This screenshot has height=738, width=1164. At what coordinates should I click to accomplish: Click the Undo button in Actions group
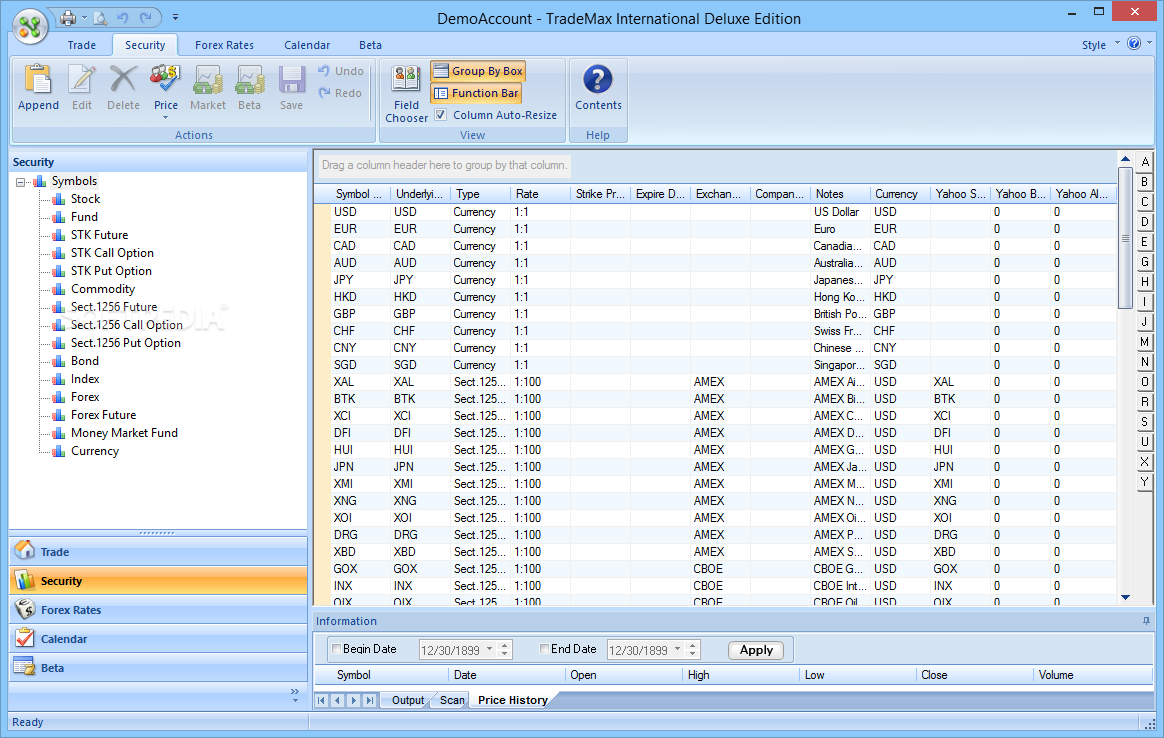click(341, 71)
